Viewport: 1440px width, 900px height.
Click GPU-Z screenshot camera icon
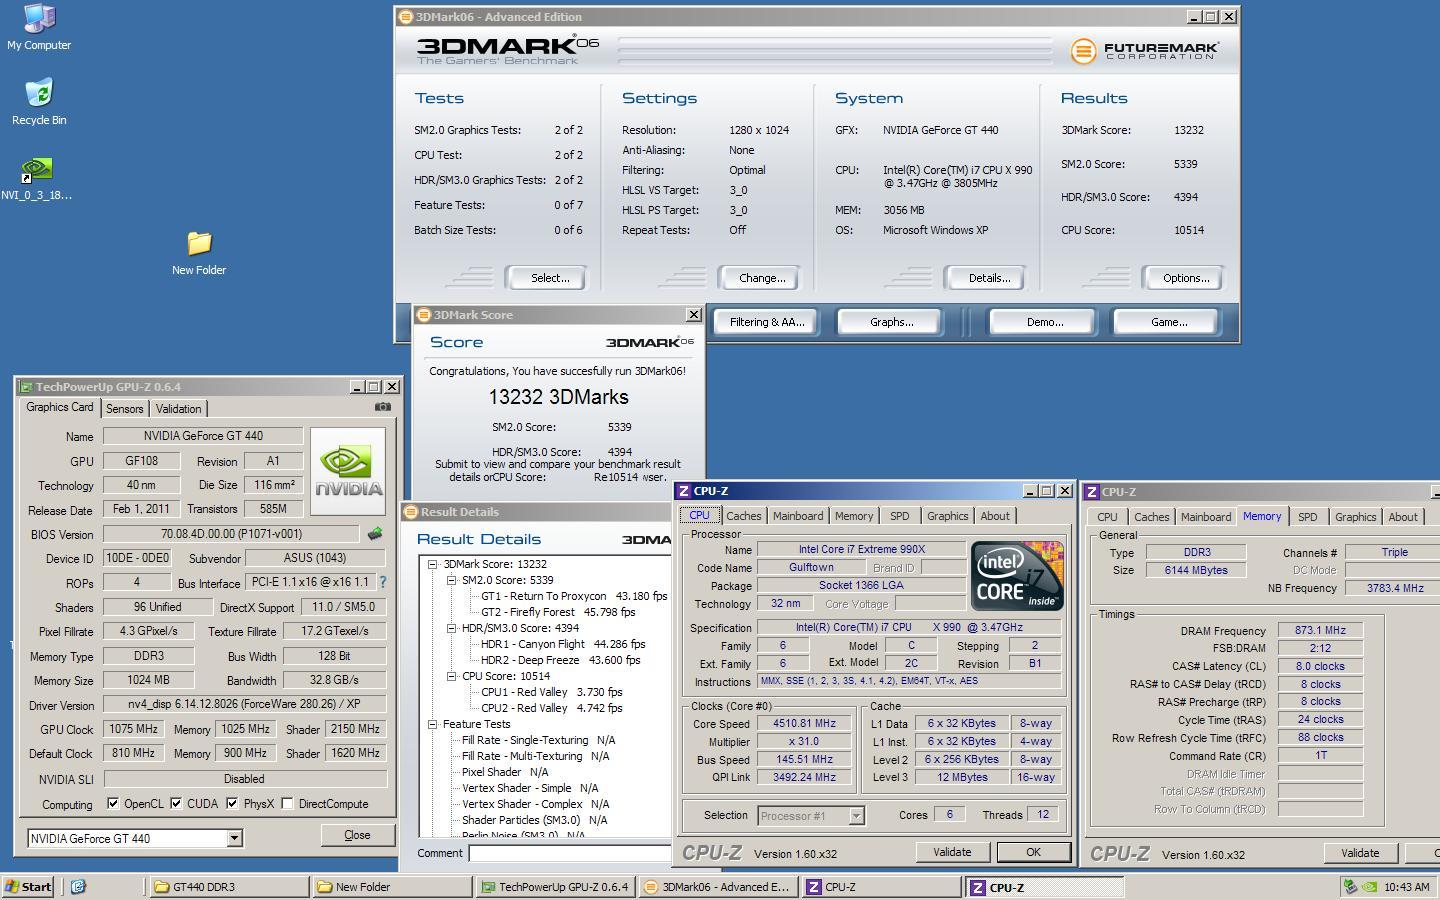point(382,407)
